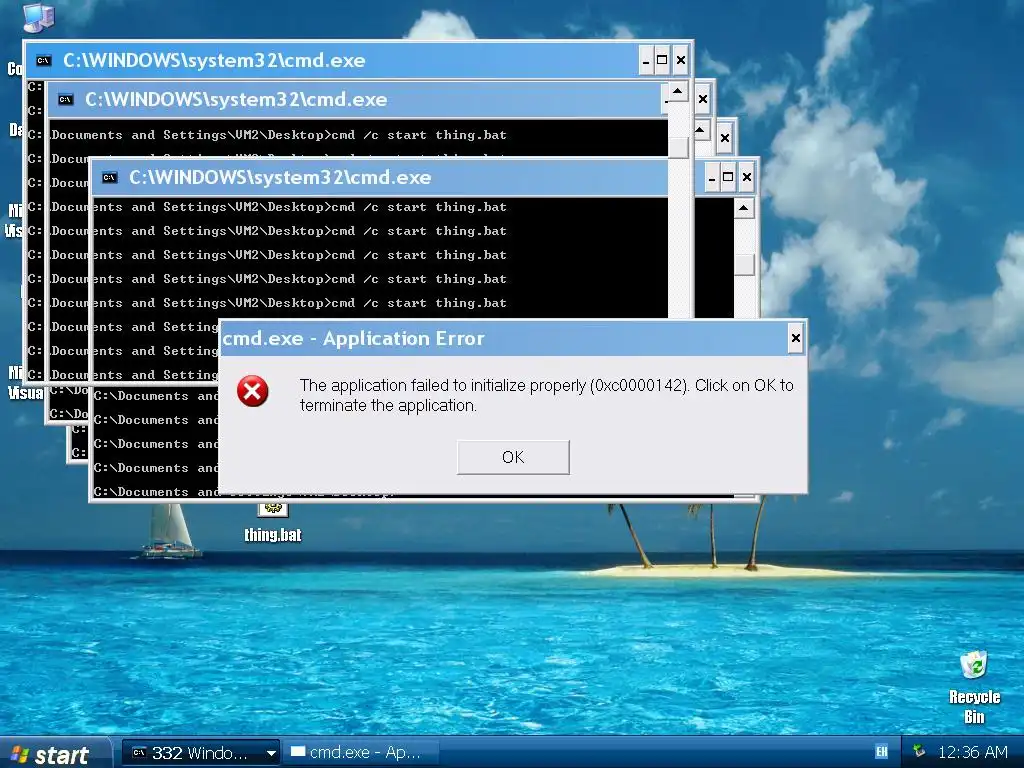
Task: Click the EN language indicator in the taskbar
Action: (x=881, y=752)
